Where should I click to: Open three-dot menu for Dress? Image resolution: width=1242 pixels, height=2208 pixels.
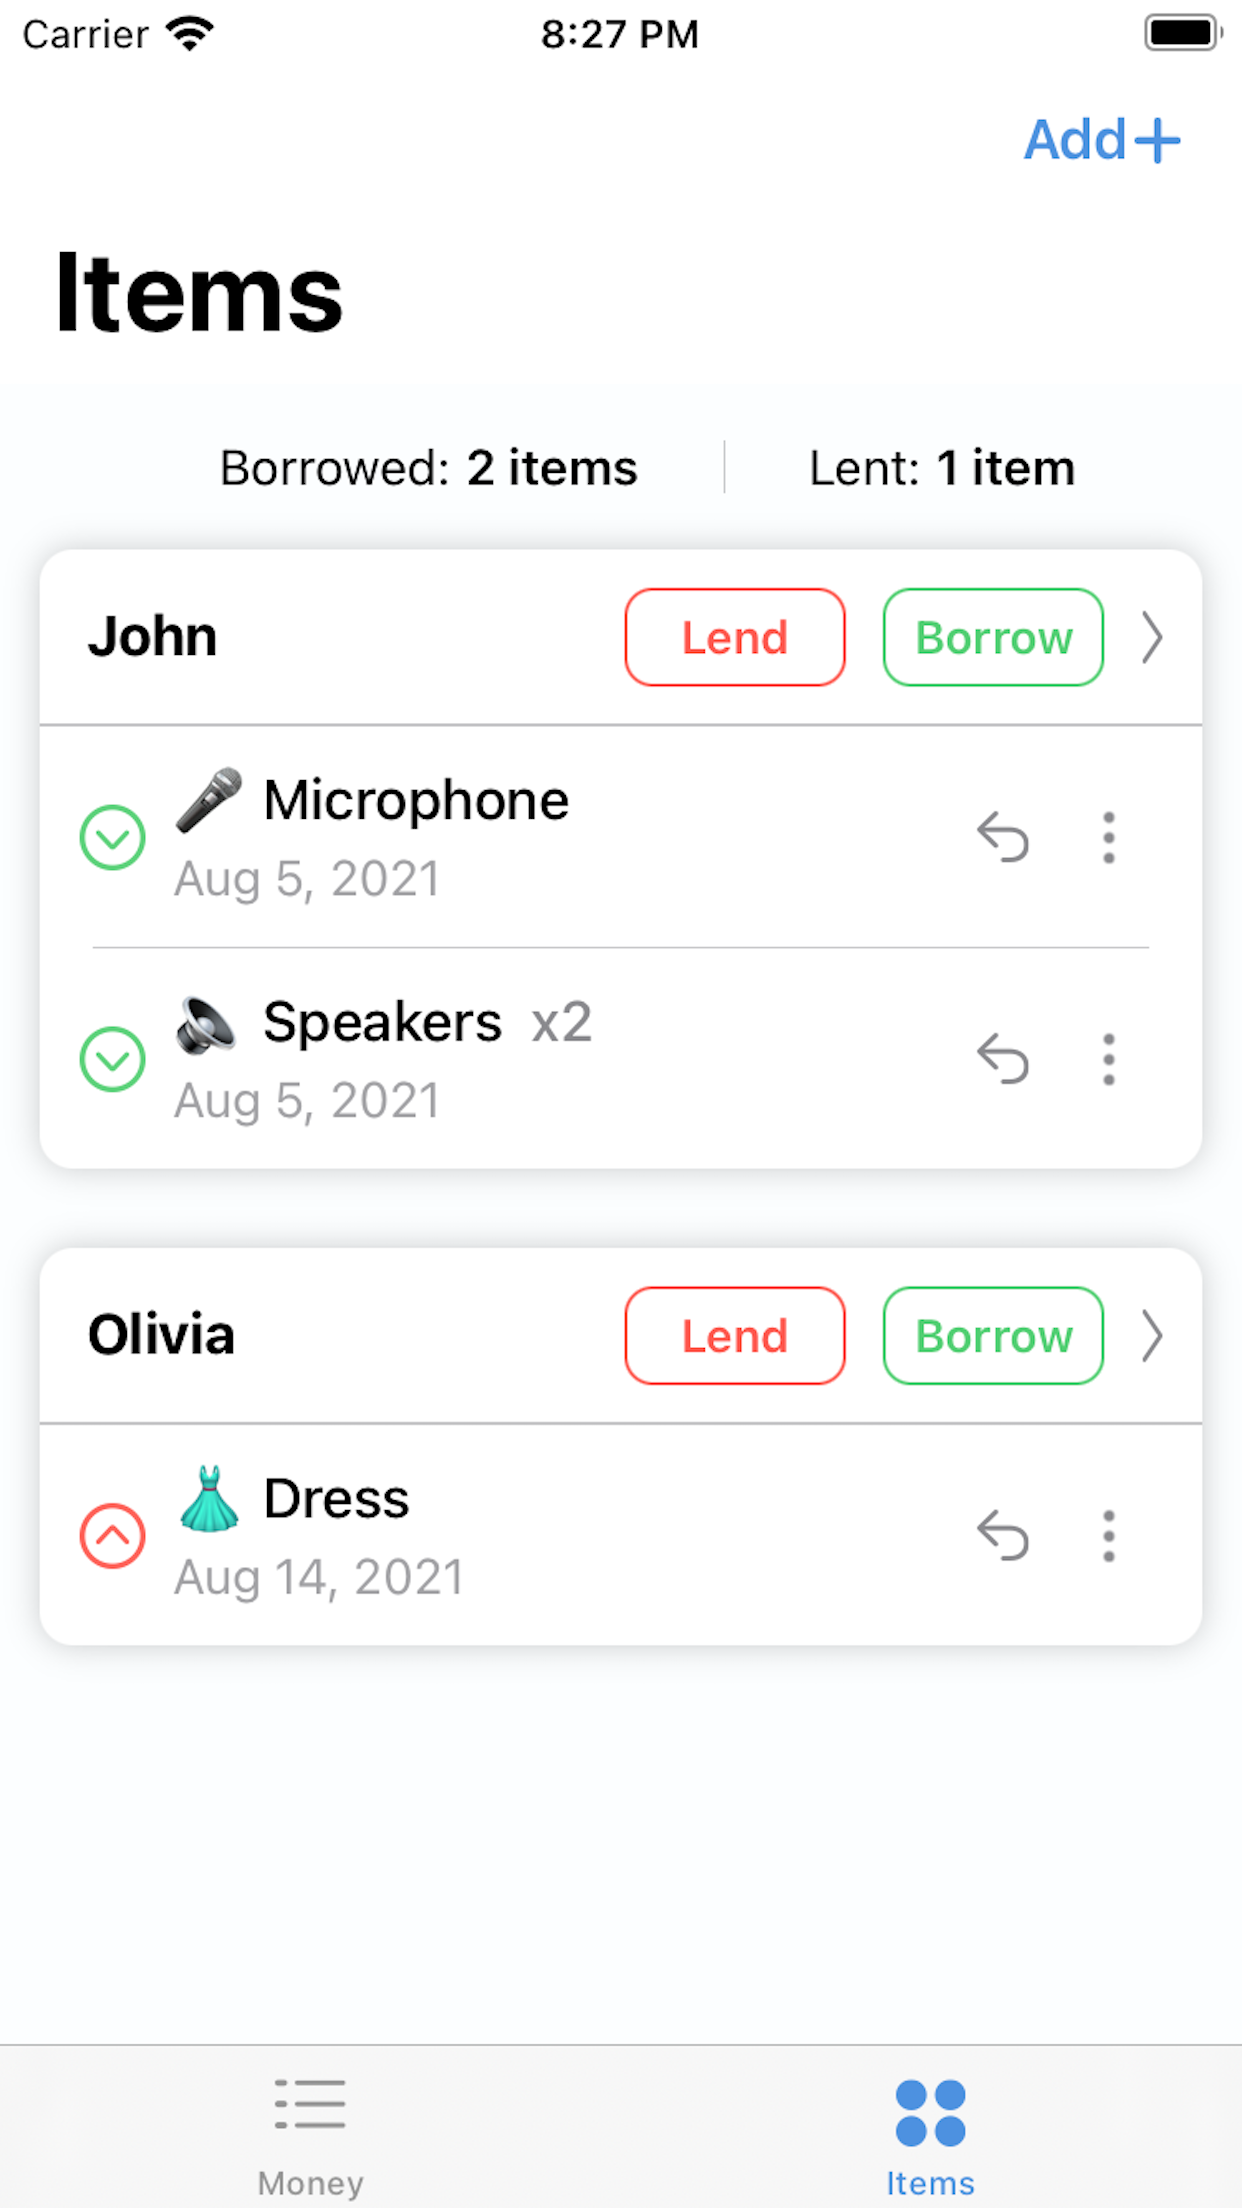pyautogui.click(x=1108, y=1535)
